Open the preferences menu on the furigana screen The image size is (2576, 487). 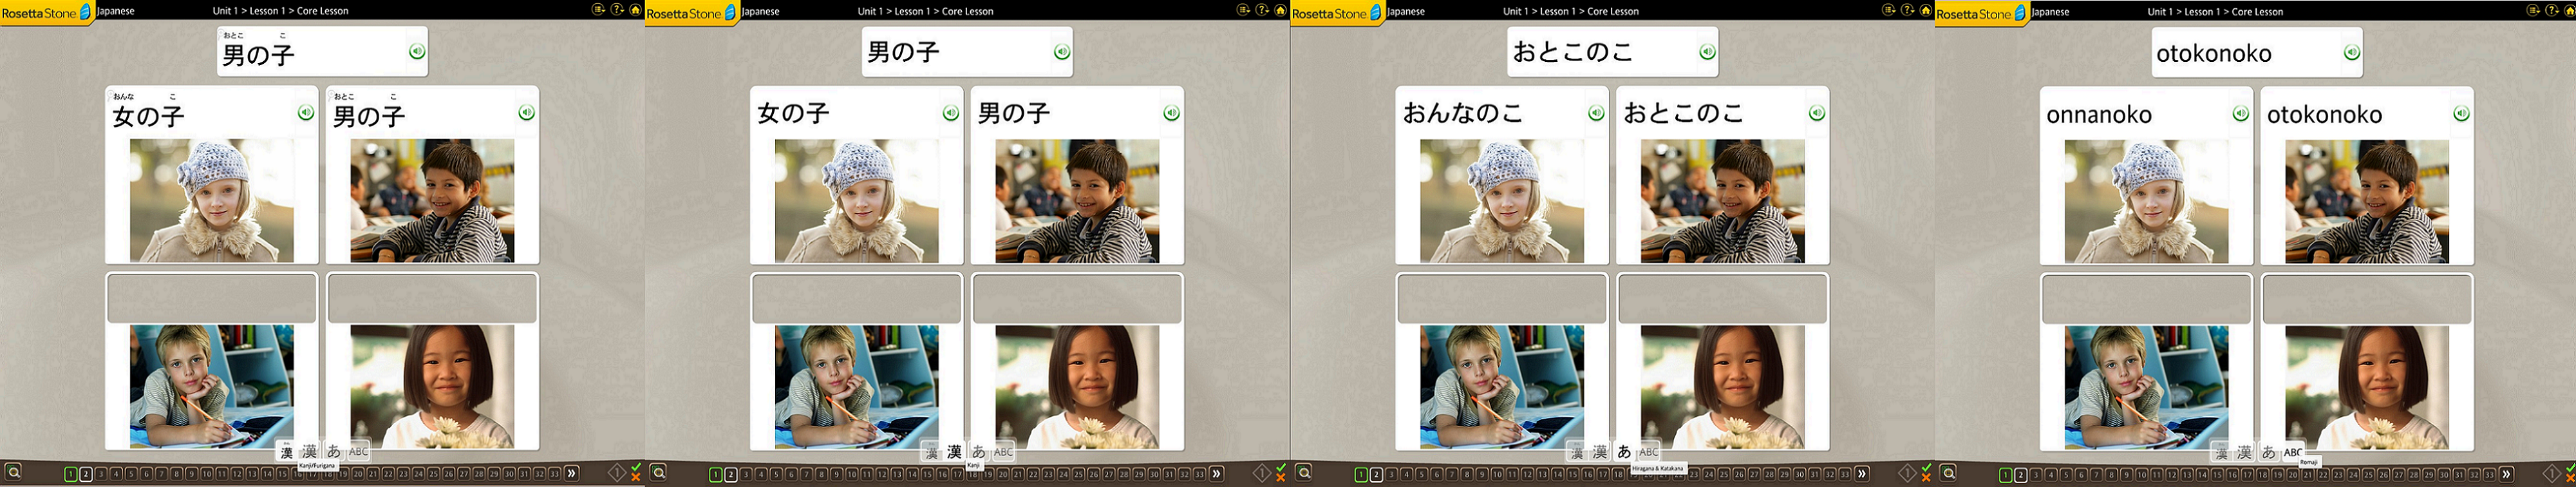(599, 9)
